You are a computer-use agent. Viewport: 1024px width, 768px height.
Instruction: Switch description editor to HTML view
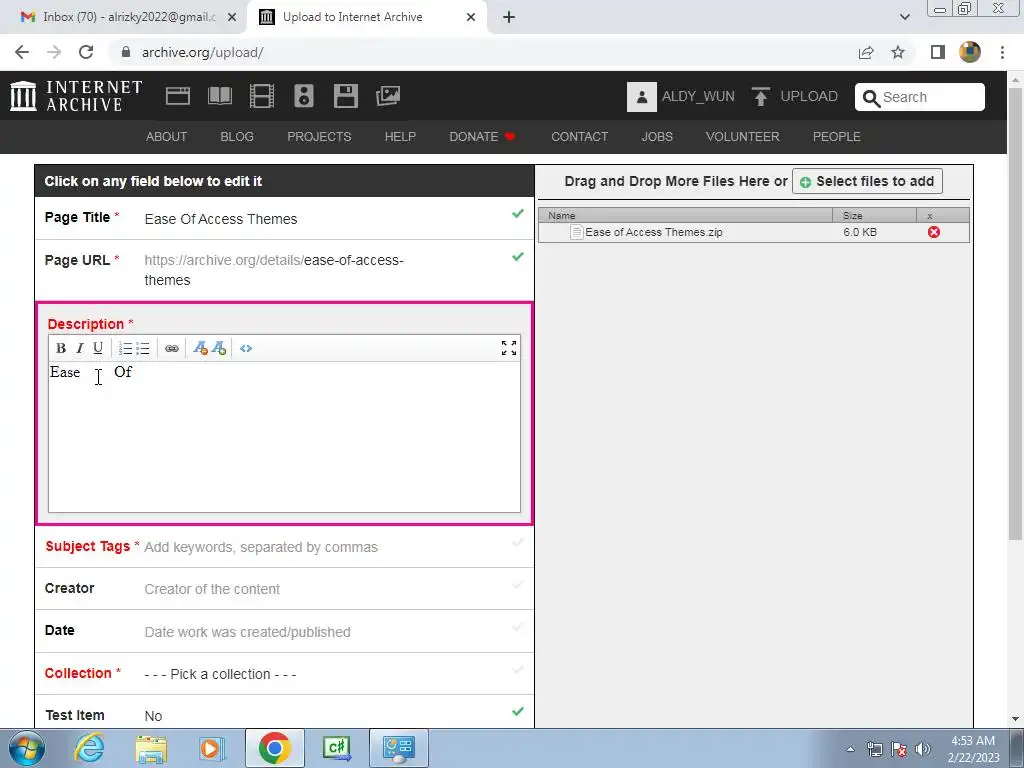[246, 348]
